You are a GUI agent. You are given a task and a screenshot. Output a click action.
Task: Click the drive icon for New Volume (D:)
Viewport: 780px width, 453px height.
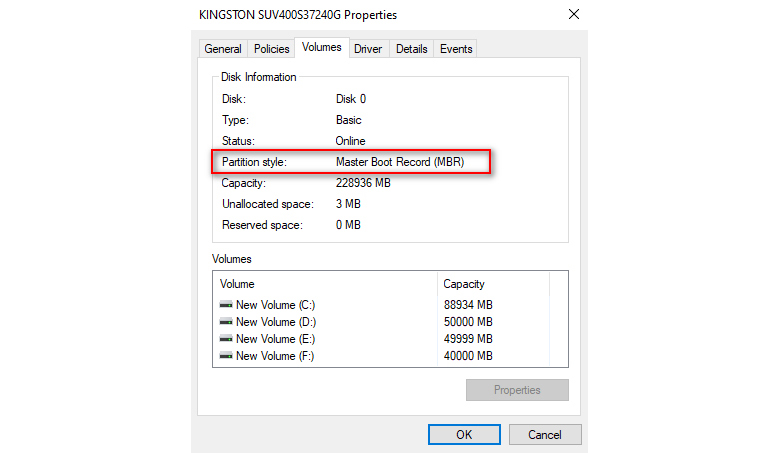226,322
